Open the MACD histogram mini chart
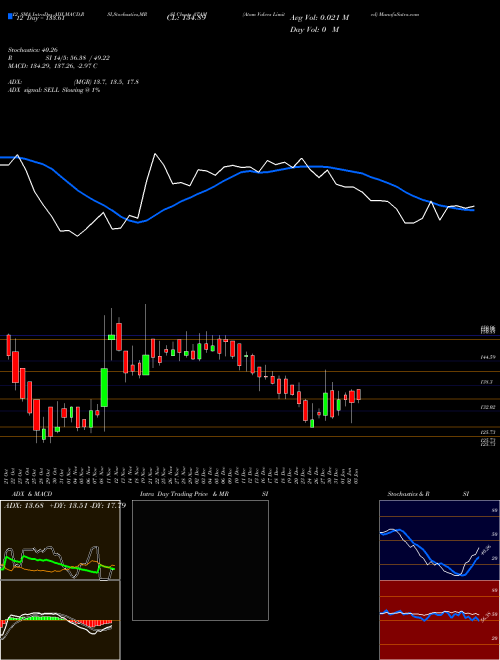The width and height of the screenshot is (500, 660). tap(60, 620)
